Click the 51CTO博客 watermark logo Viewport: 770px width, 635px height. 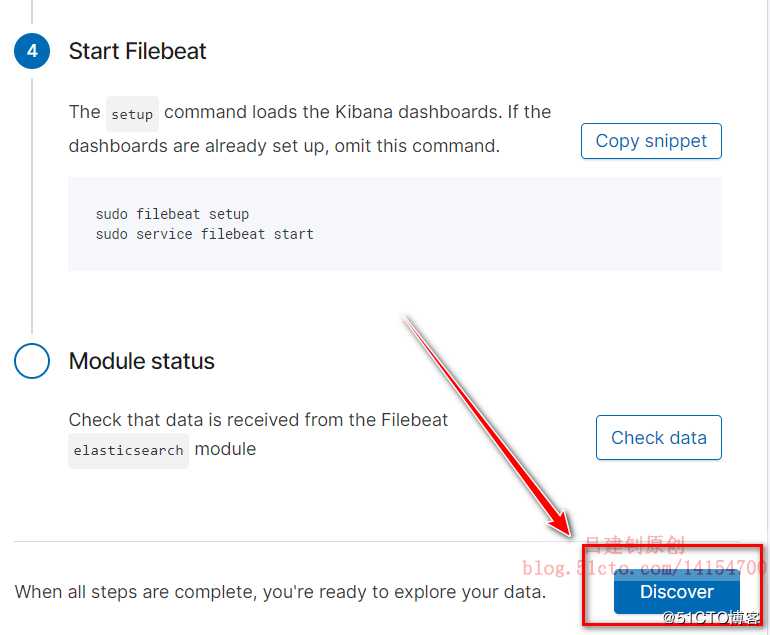point(711,619)
